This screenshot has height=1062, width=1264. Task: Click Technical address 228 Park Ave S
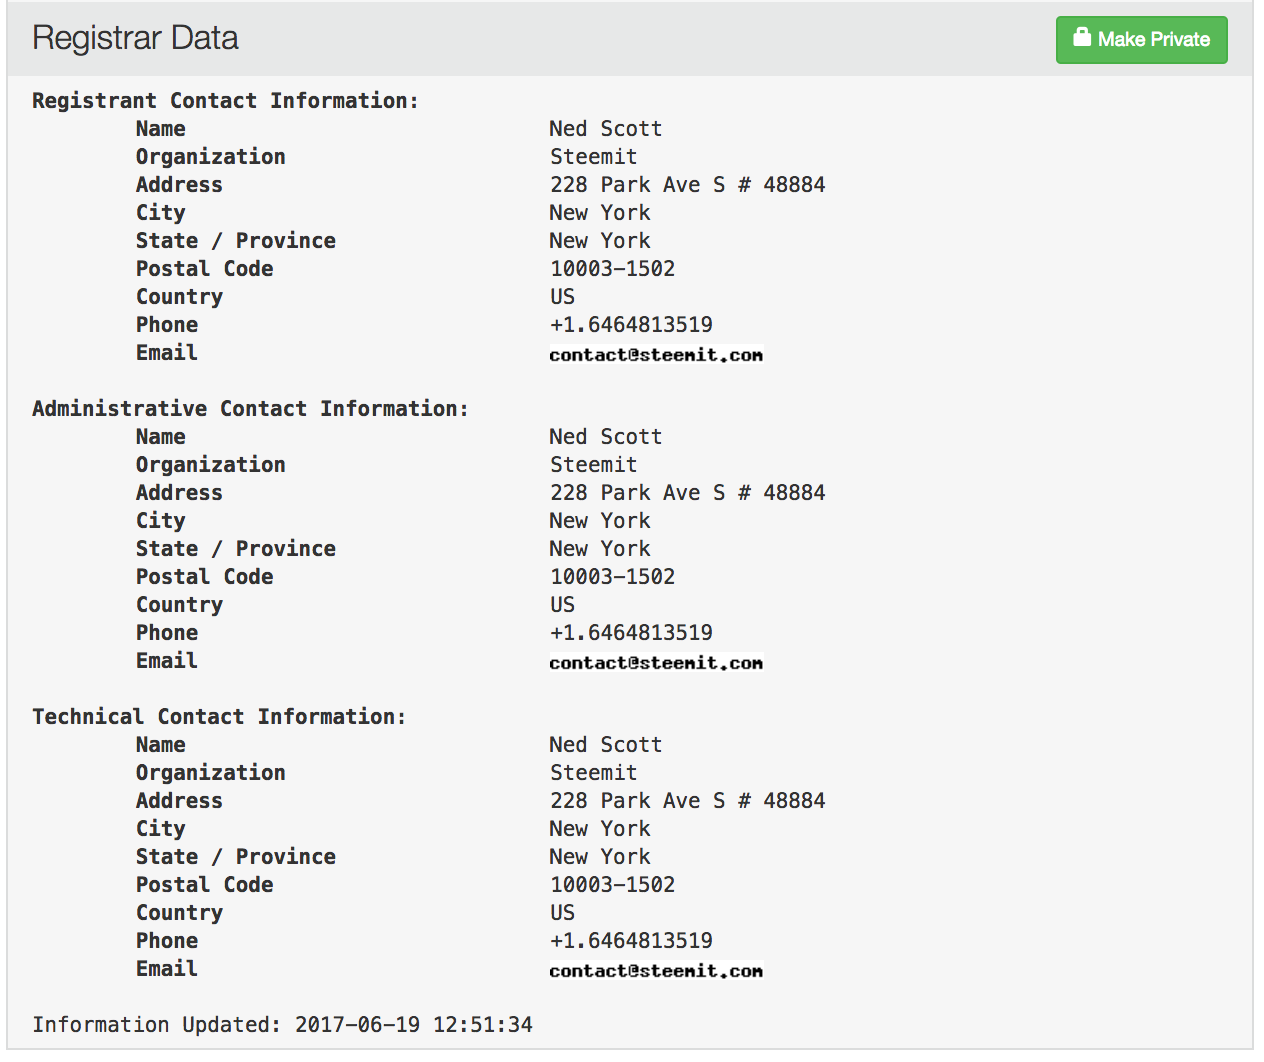pyautogui.click(x=687, y=801)
